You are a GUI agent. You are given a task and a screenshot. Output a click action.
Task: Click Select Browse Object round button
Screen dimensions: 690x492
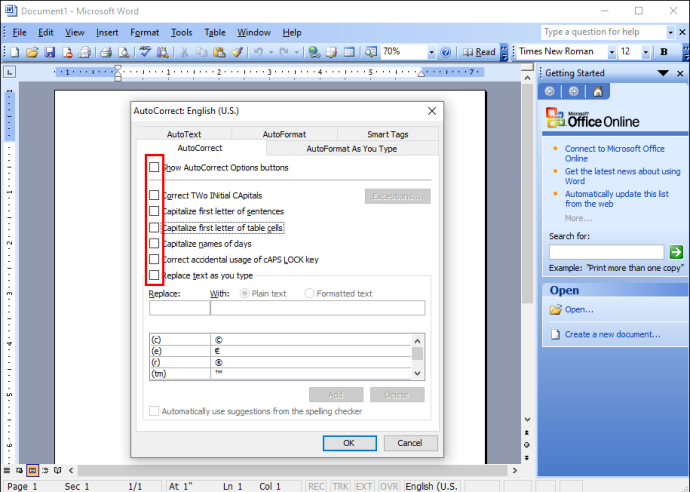coord(527,445)
